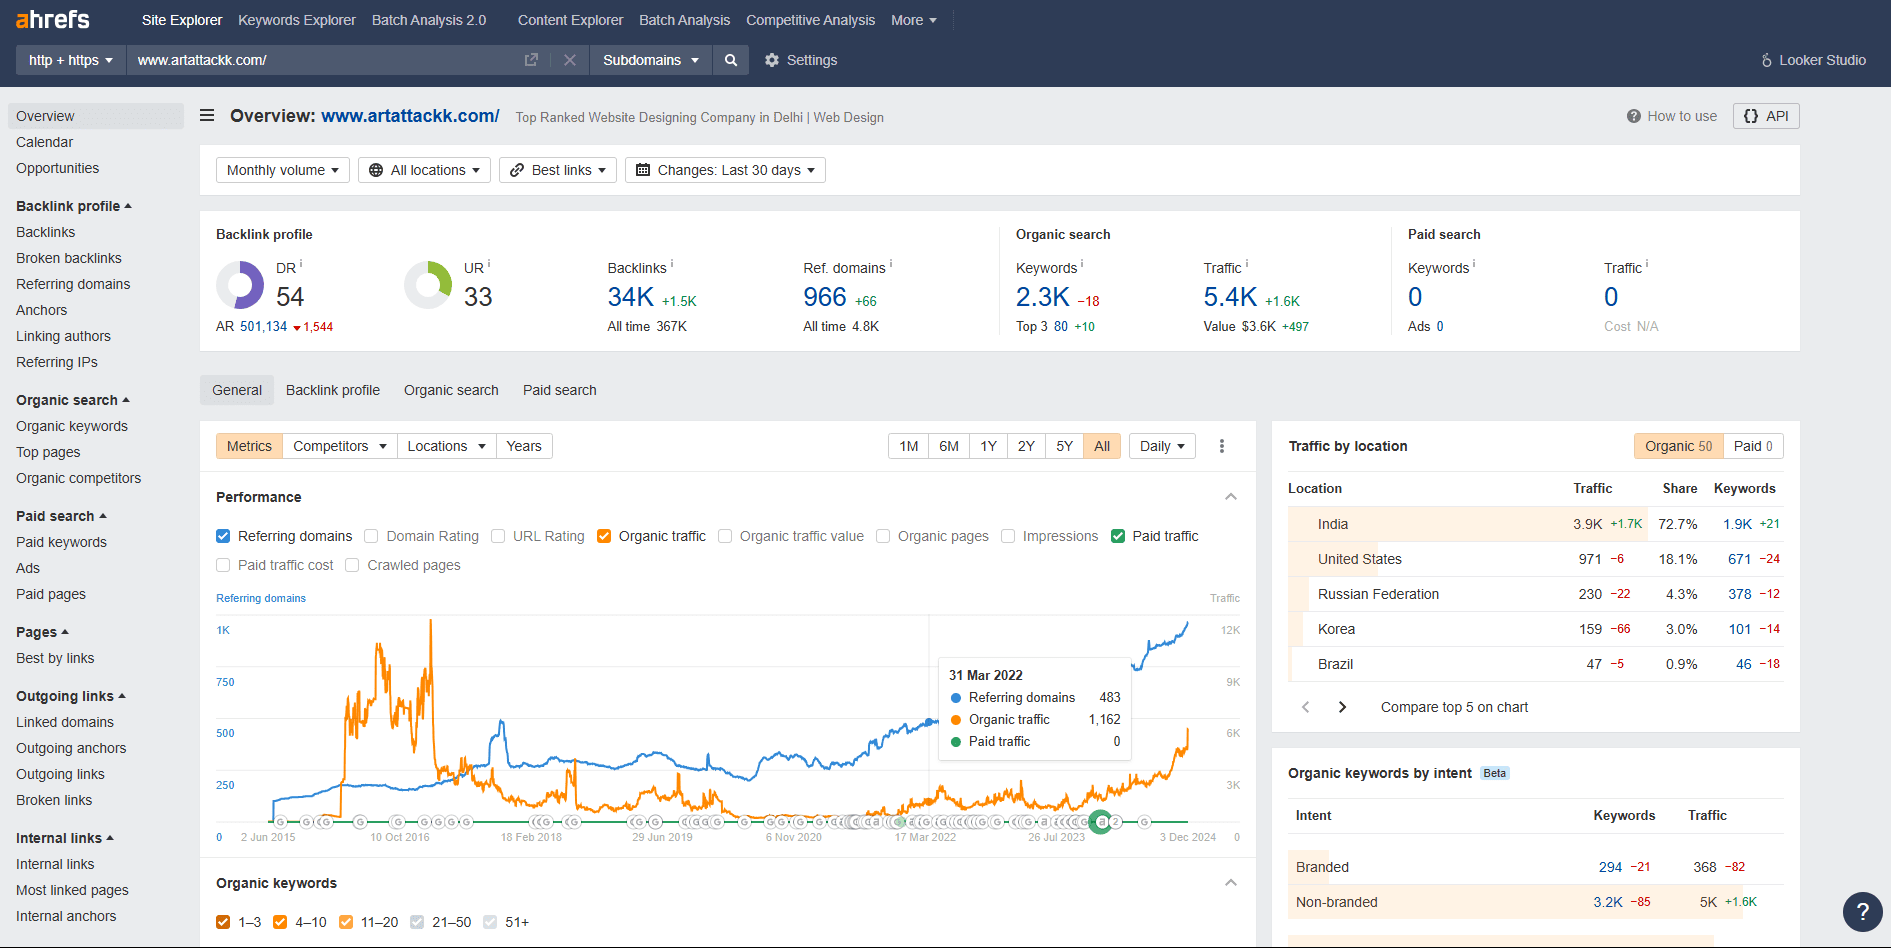
Task: Open the URL in a new tab icon
Action: pyautogui.click(x=531, y=60)
